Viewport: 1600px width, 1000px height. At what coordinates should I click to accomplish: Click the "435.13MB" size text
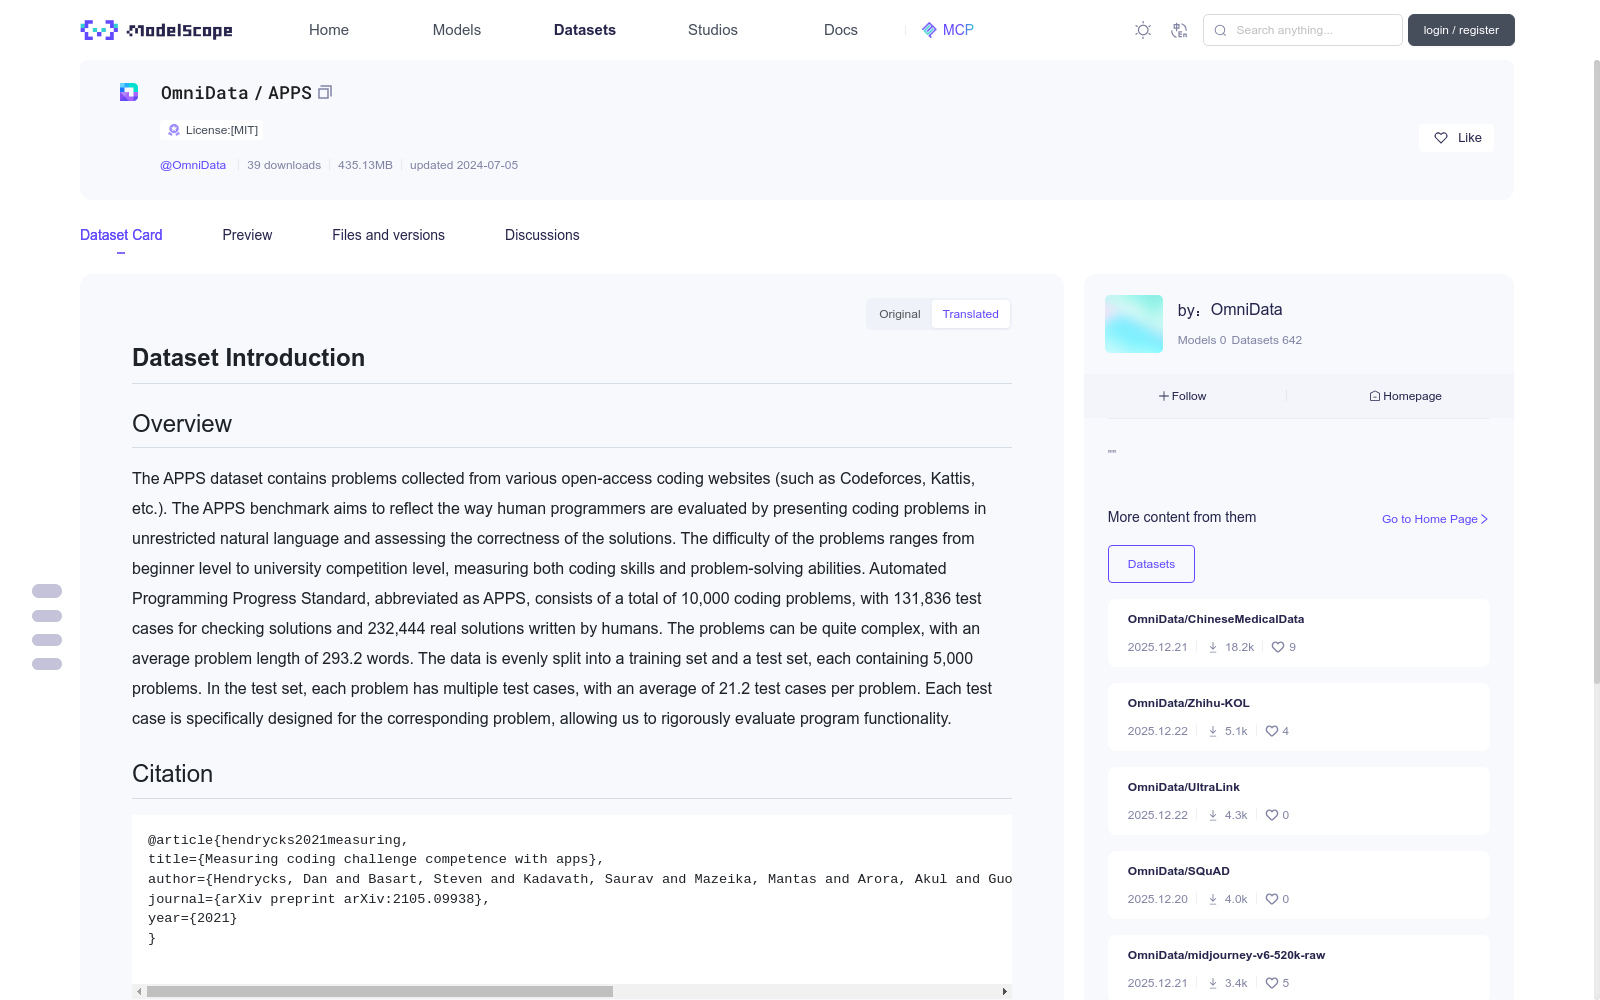click(365, 165)
